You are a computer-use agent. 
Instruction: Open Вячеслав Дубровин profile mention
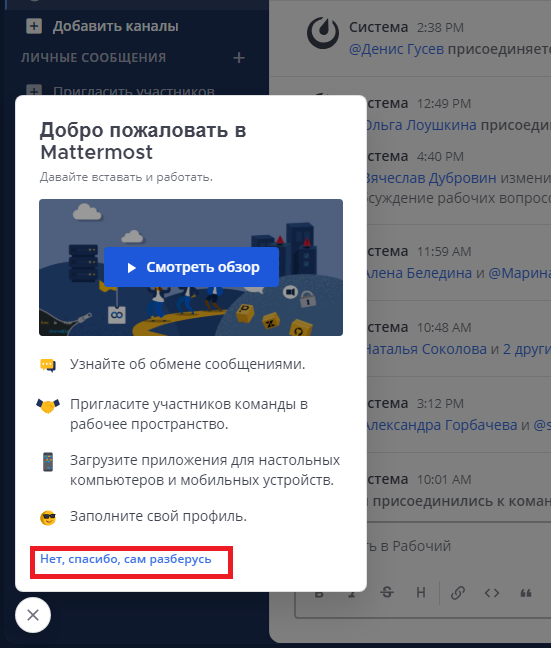pyautogui.click(x=431, y=178)
